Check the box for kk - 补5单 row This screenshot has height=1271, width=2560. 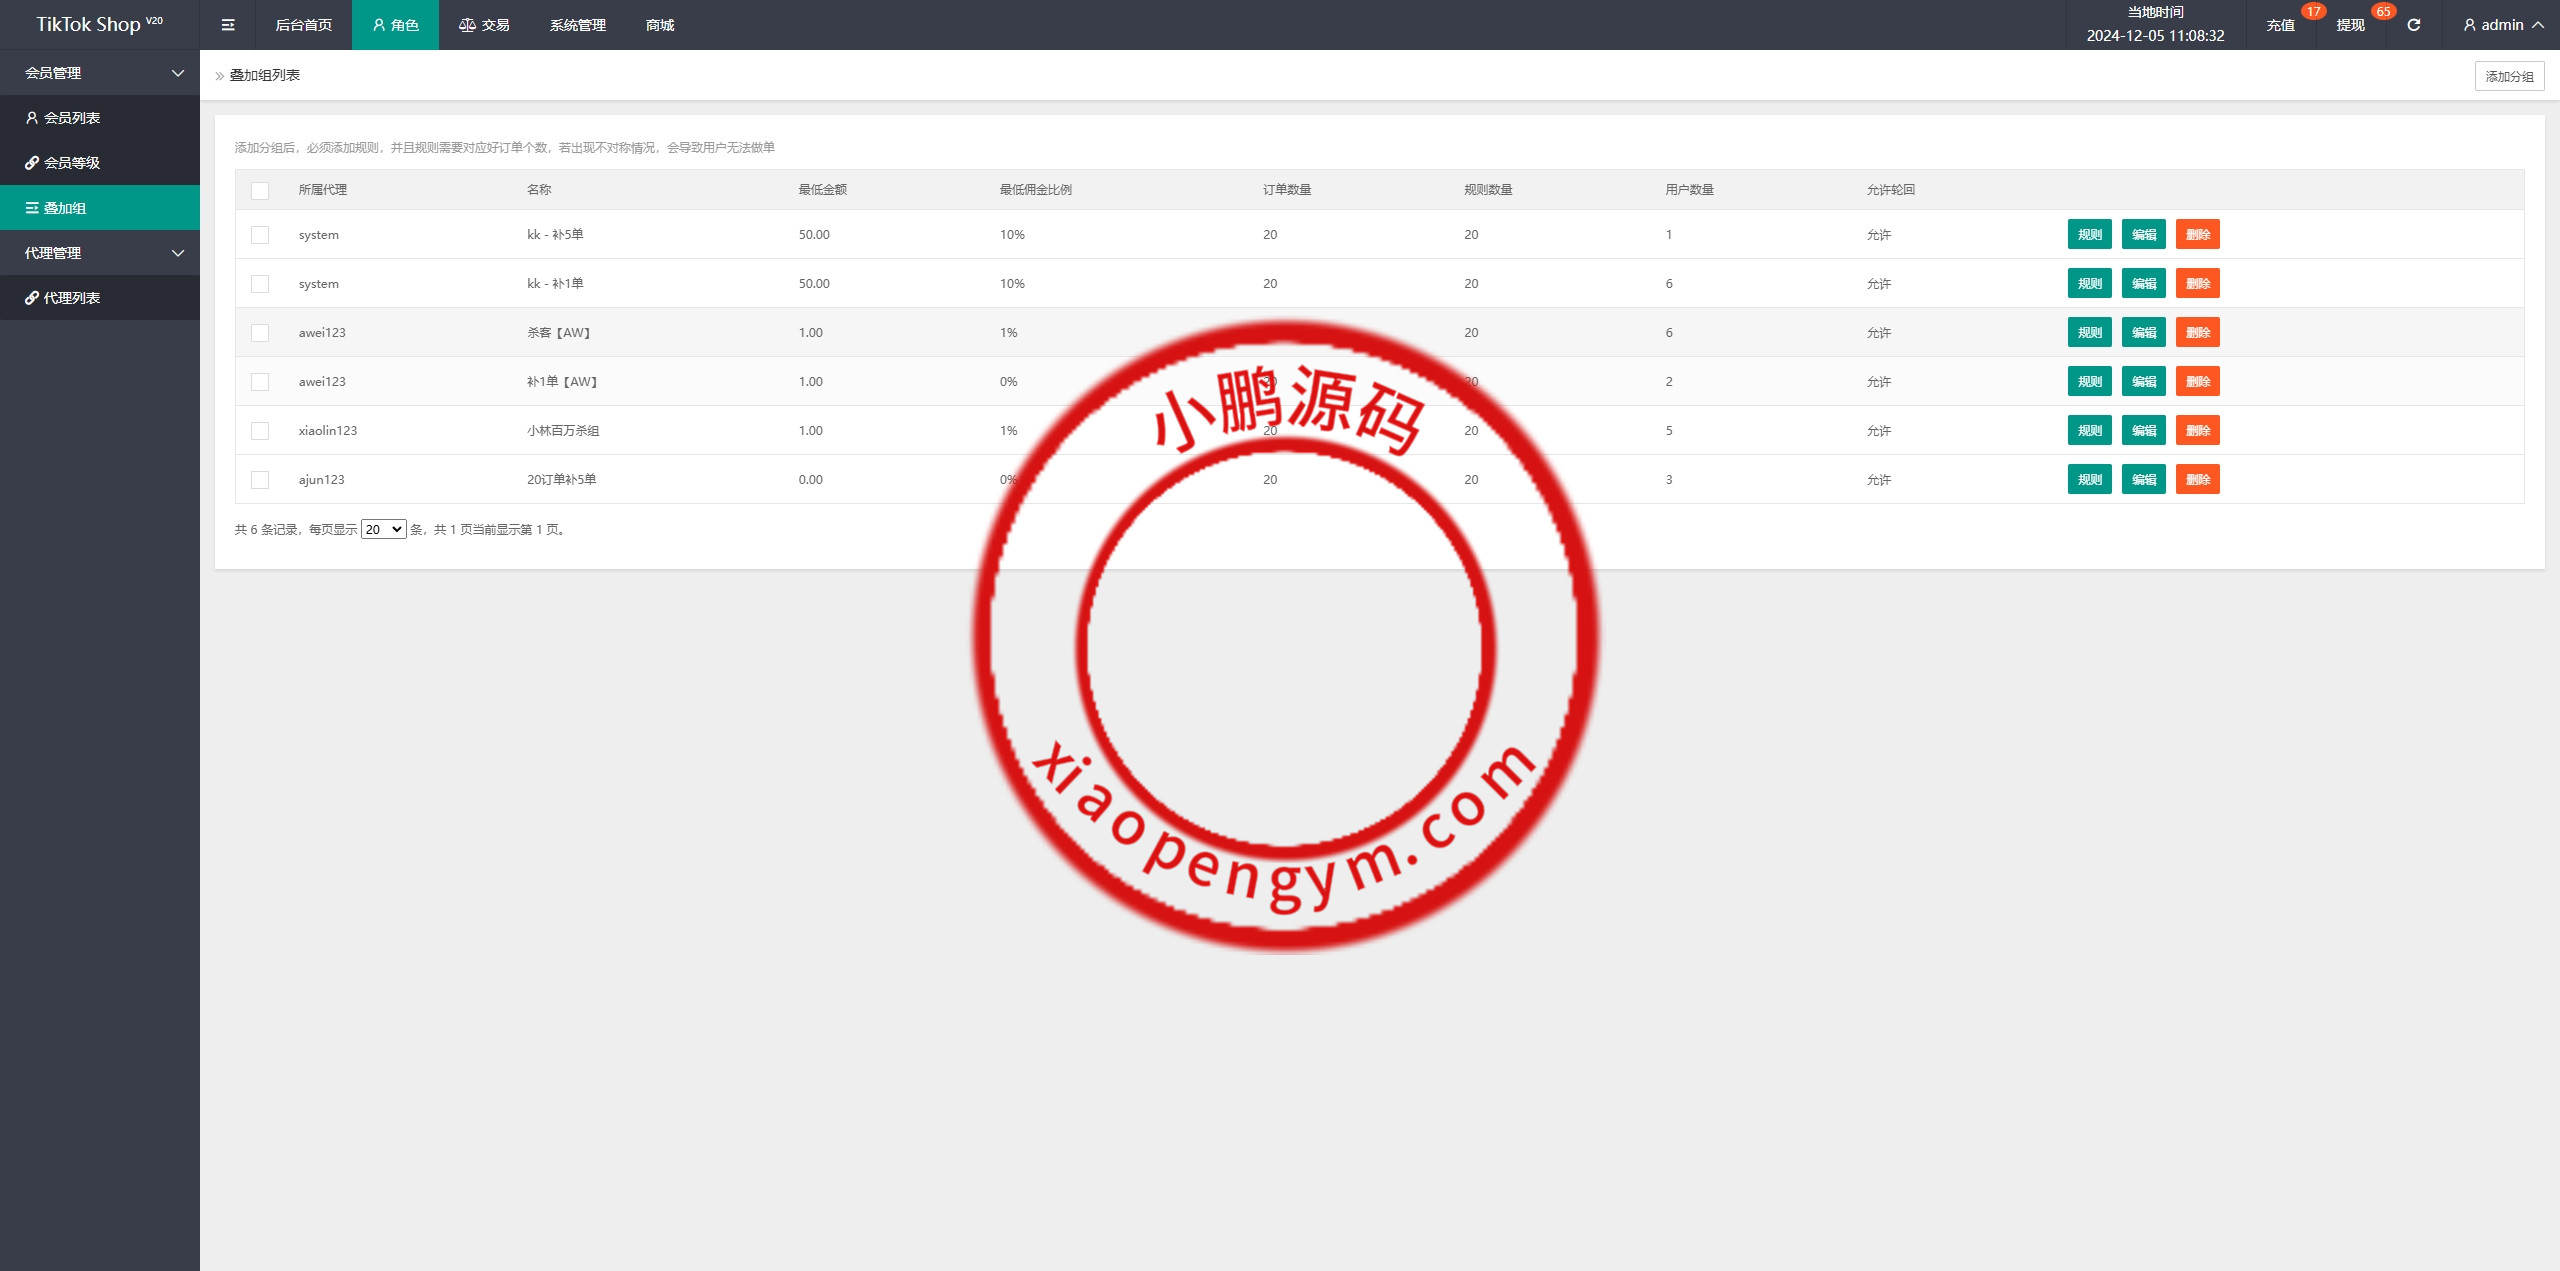point(260,235)
